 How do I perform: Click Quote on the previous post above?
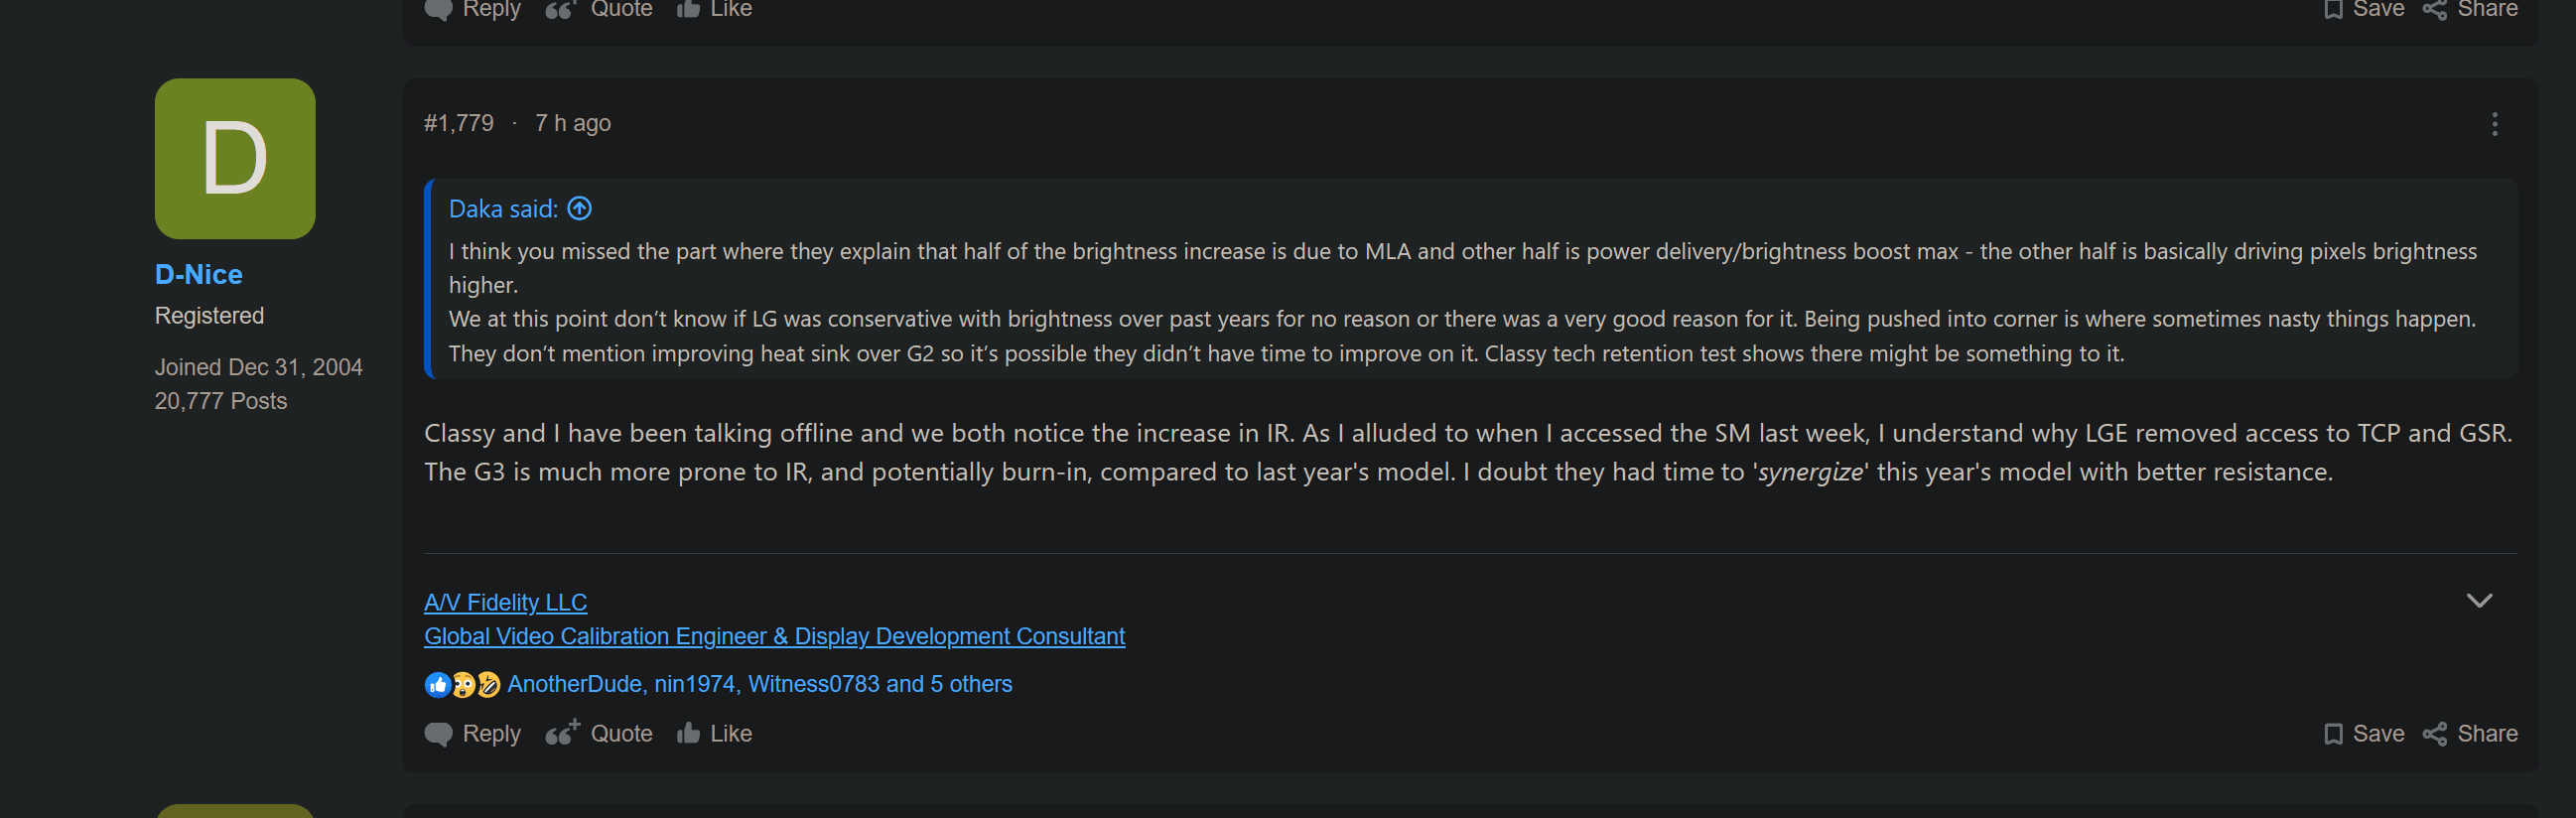[599, 9]
